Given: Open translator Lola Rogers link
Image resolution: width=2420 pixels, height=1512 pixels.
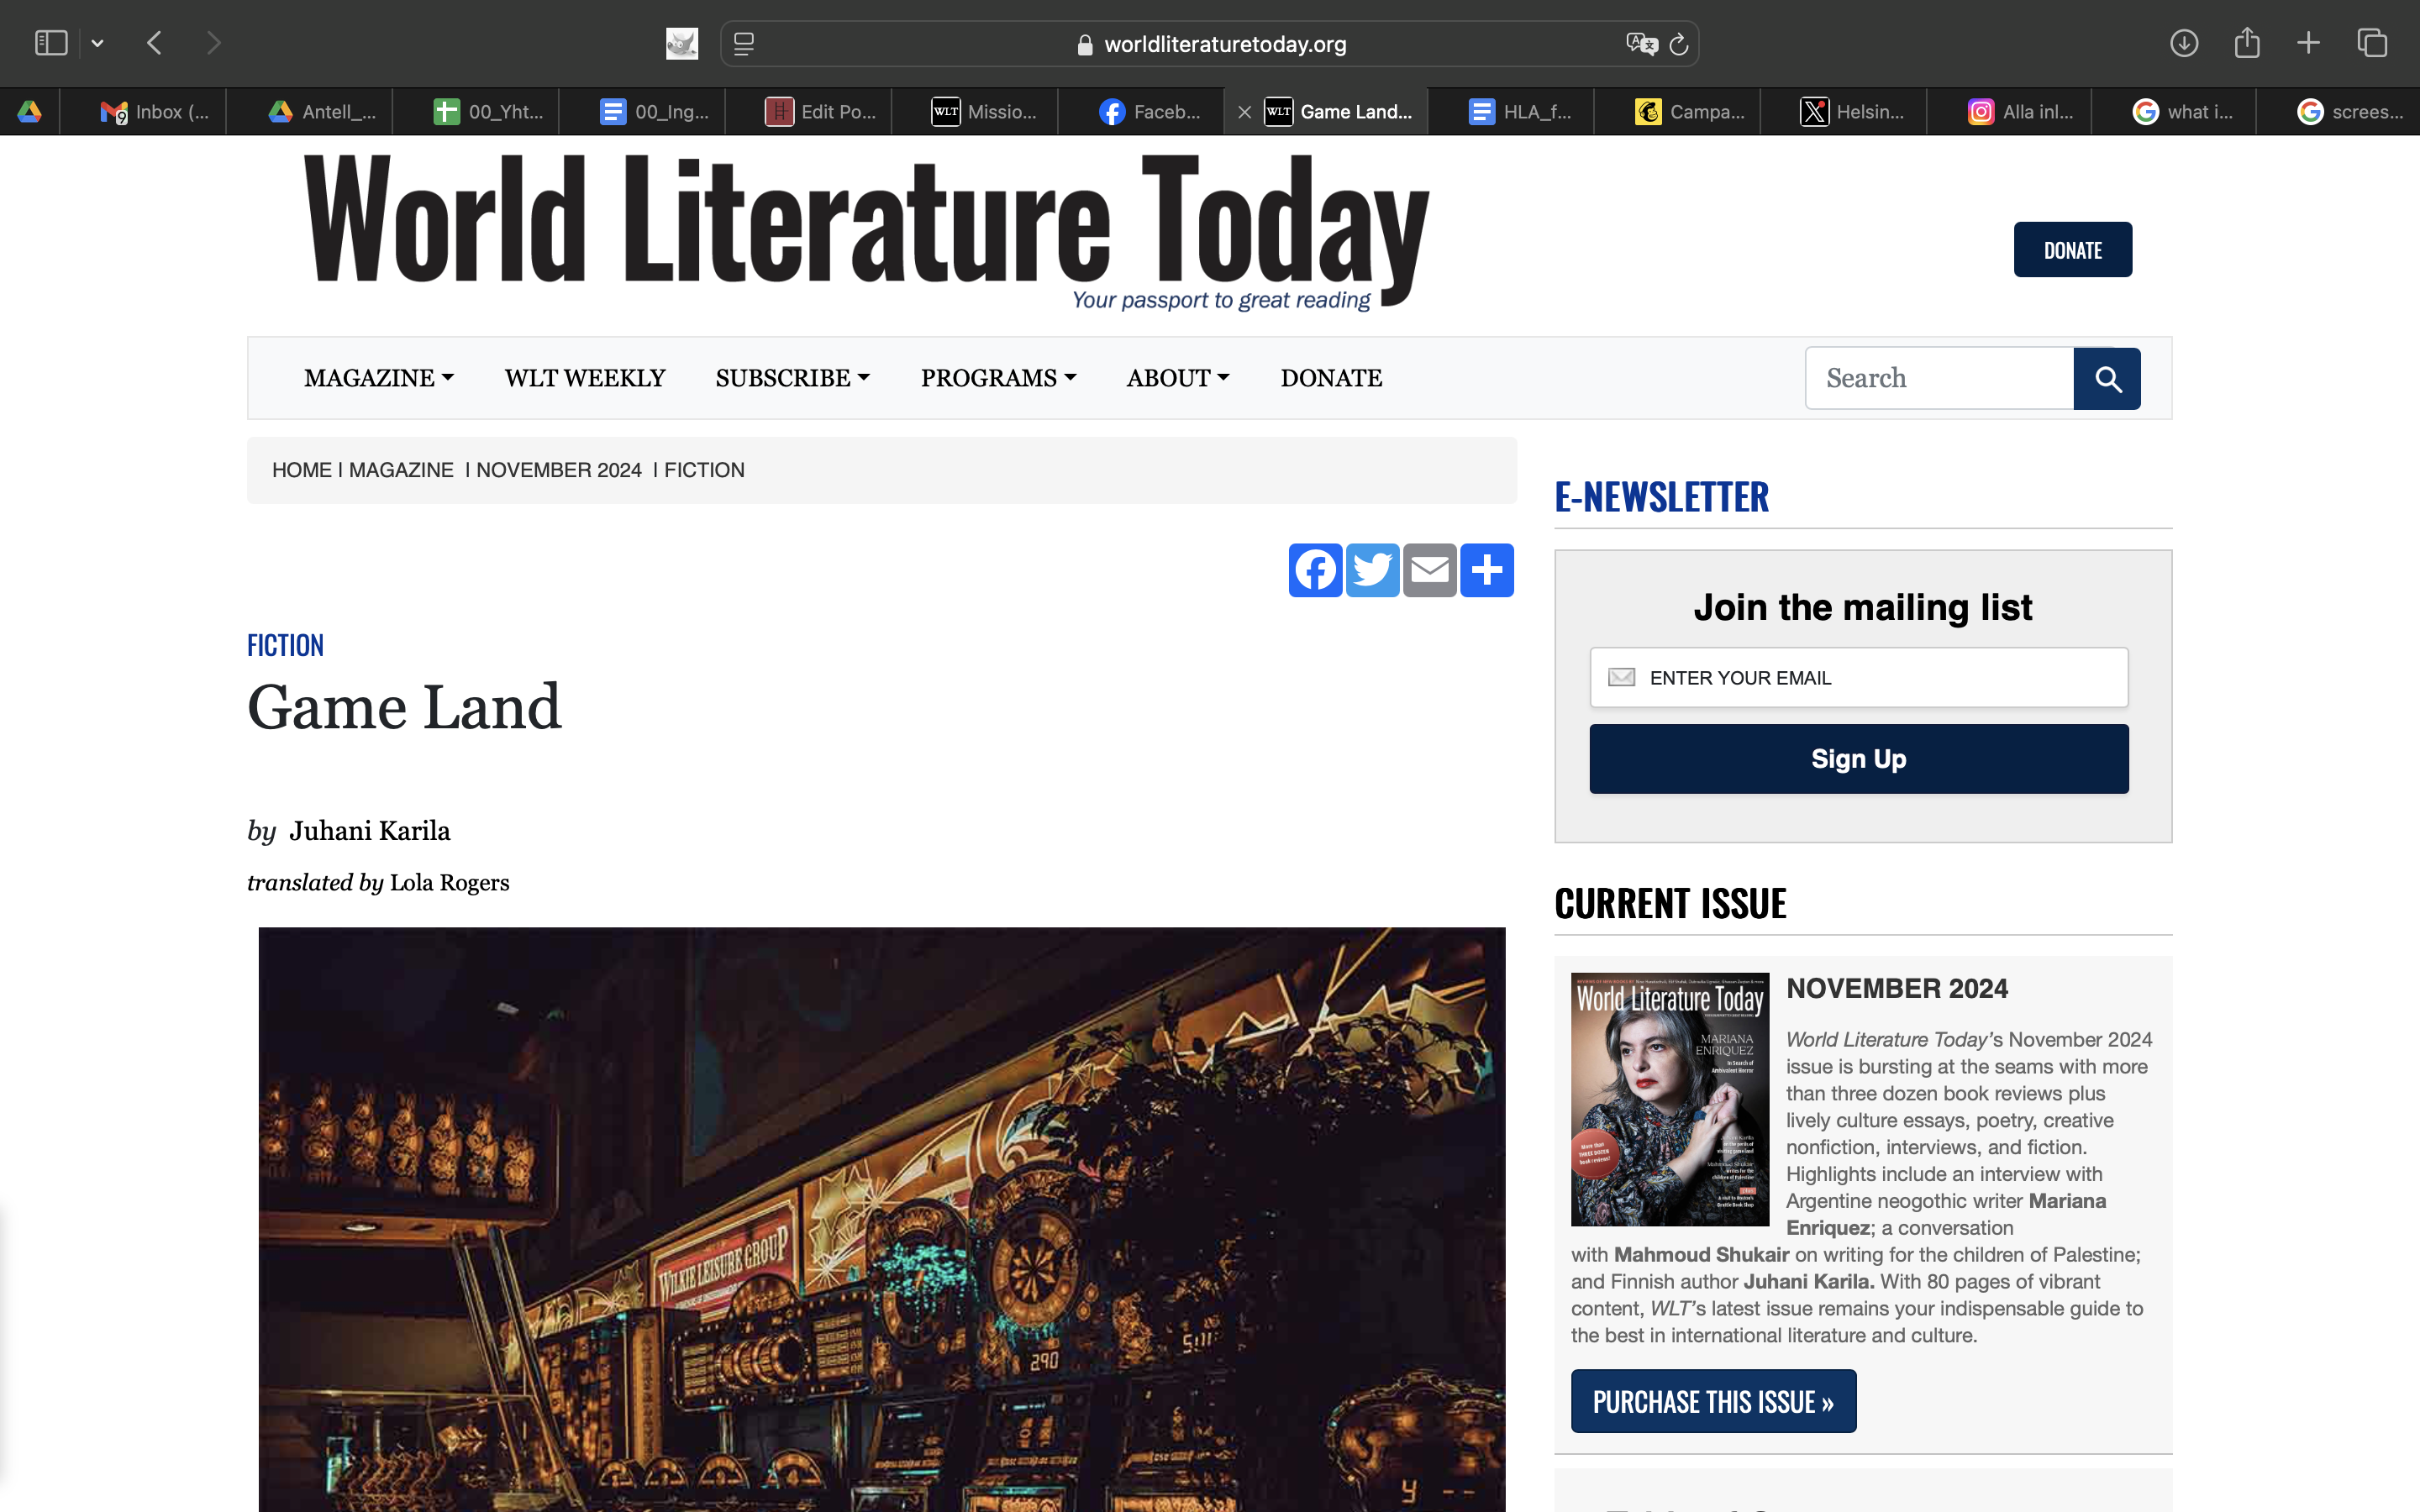Looking at the screenshot, I should click(x=449, y=883).
